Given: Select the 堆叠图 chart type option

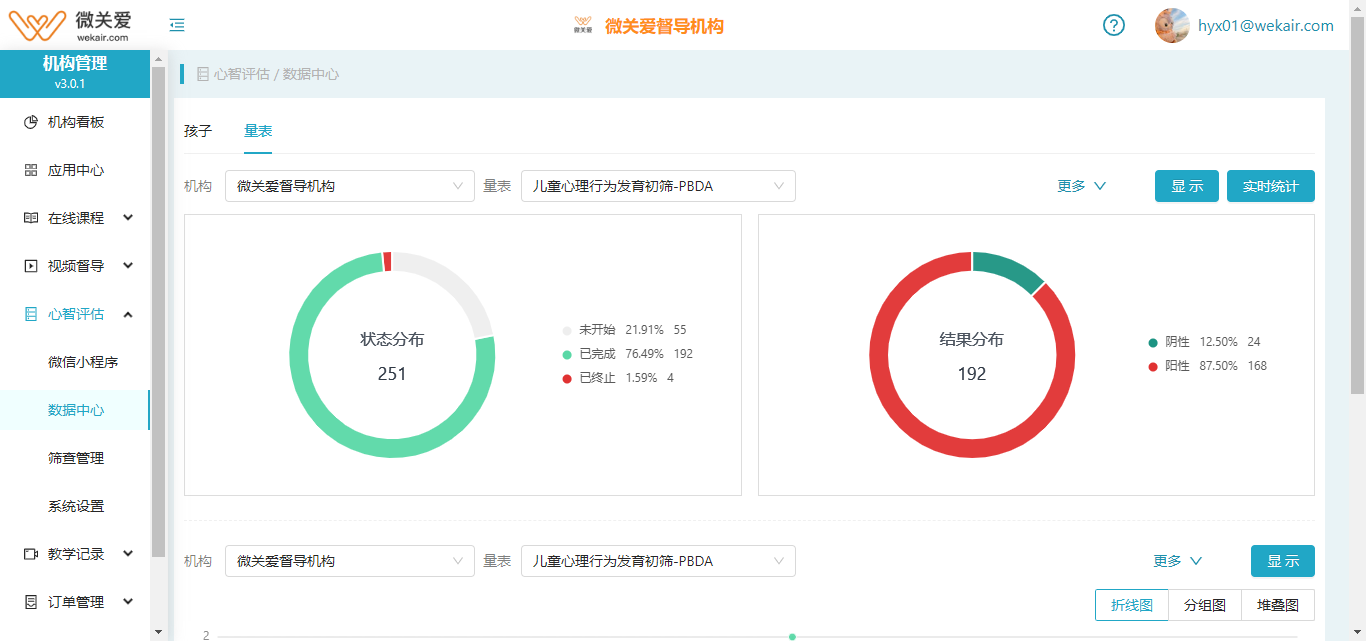Looking at the screenshot, I should 1277,605.
